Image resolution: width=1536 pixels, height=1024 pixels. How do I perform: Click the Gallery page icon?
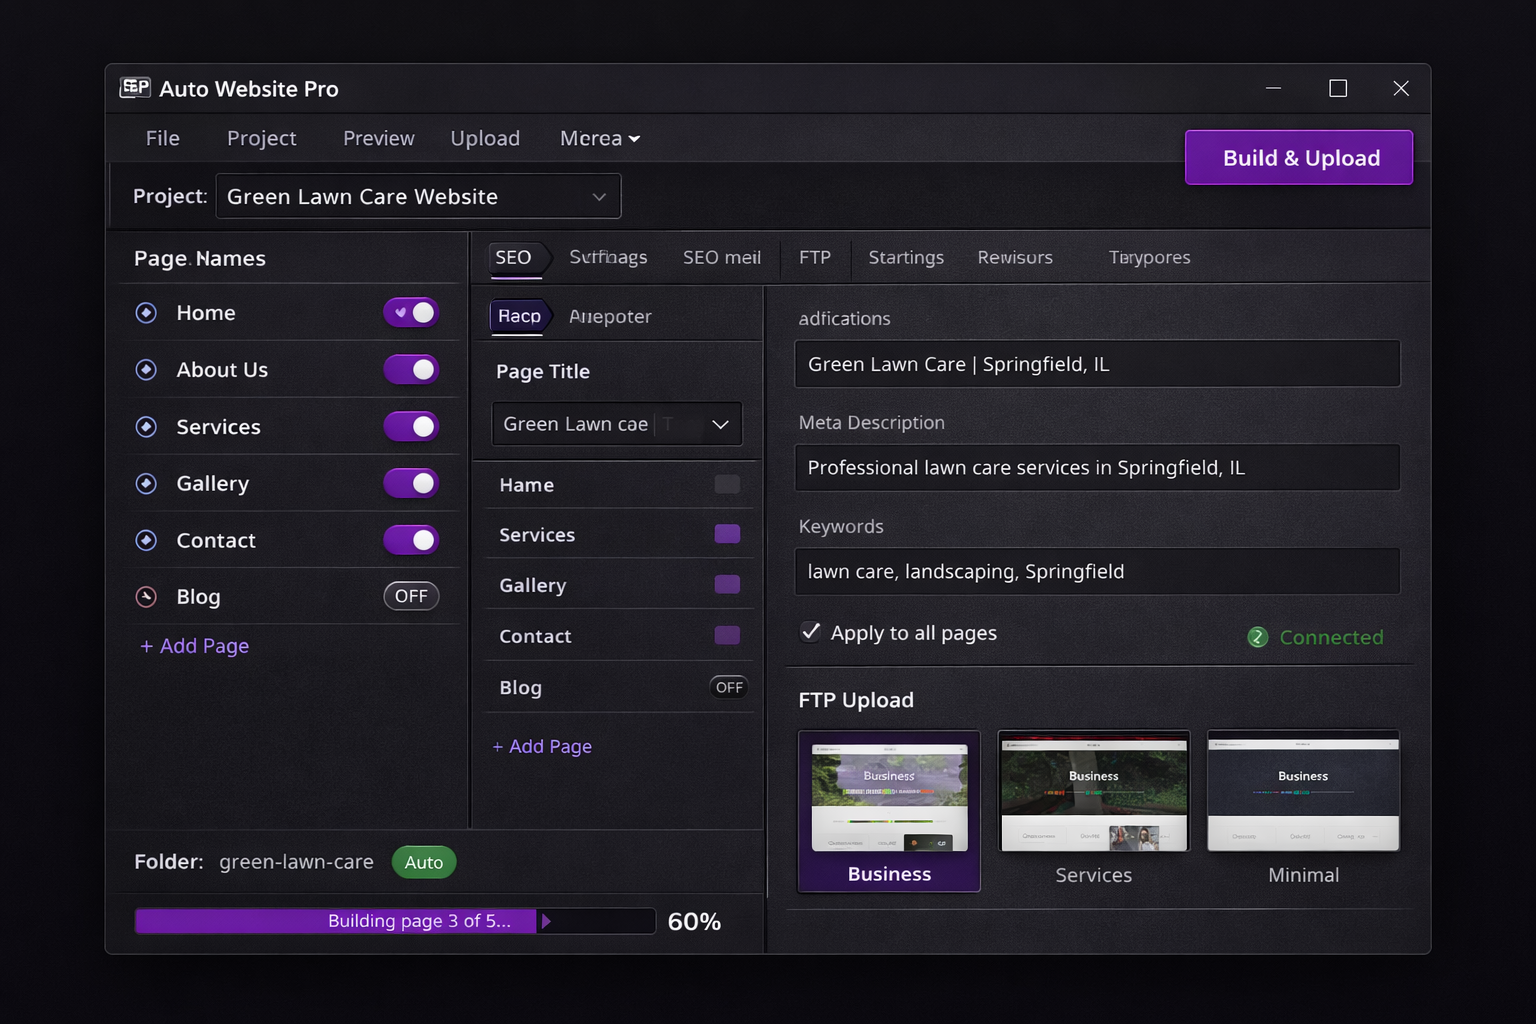click(146, 483)
